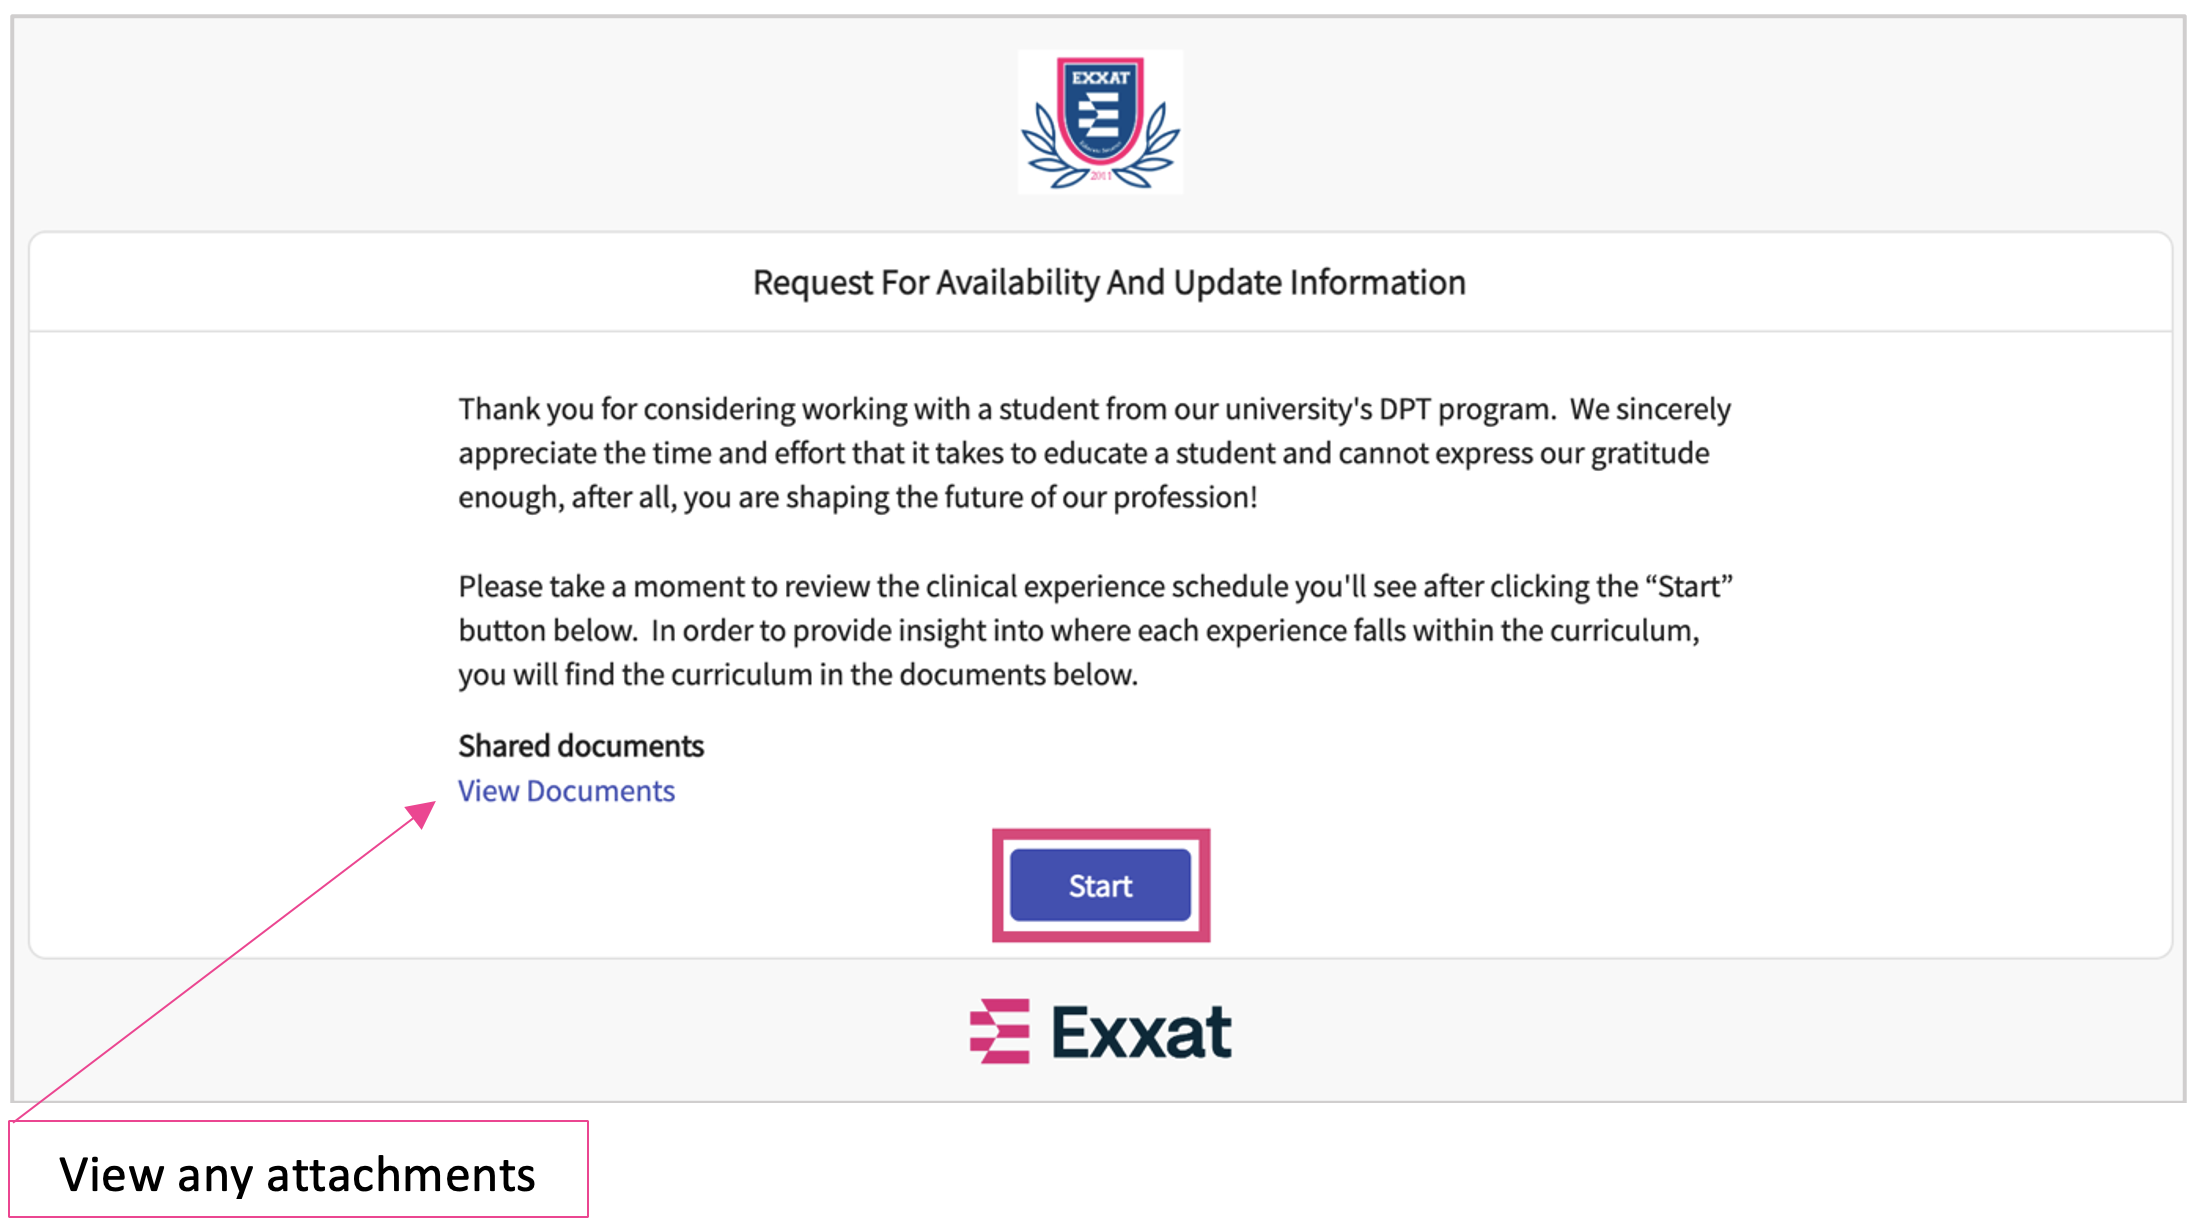Image resolution: width=2200 pixels, height=1232 pixels.
Task: Click the paragraph starting with Please take
Action: (1094, 630)
